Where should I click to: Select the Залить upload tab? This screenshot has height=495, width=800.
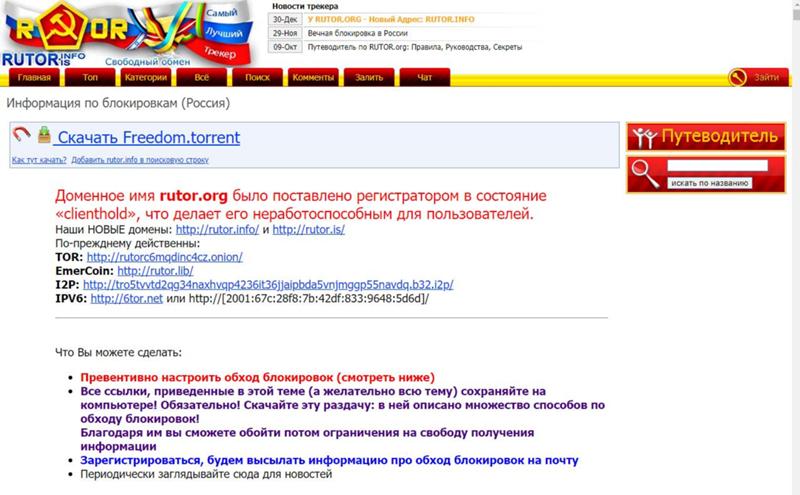click(369, 77)
